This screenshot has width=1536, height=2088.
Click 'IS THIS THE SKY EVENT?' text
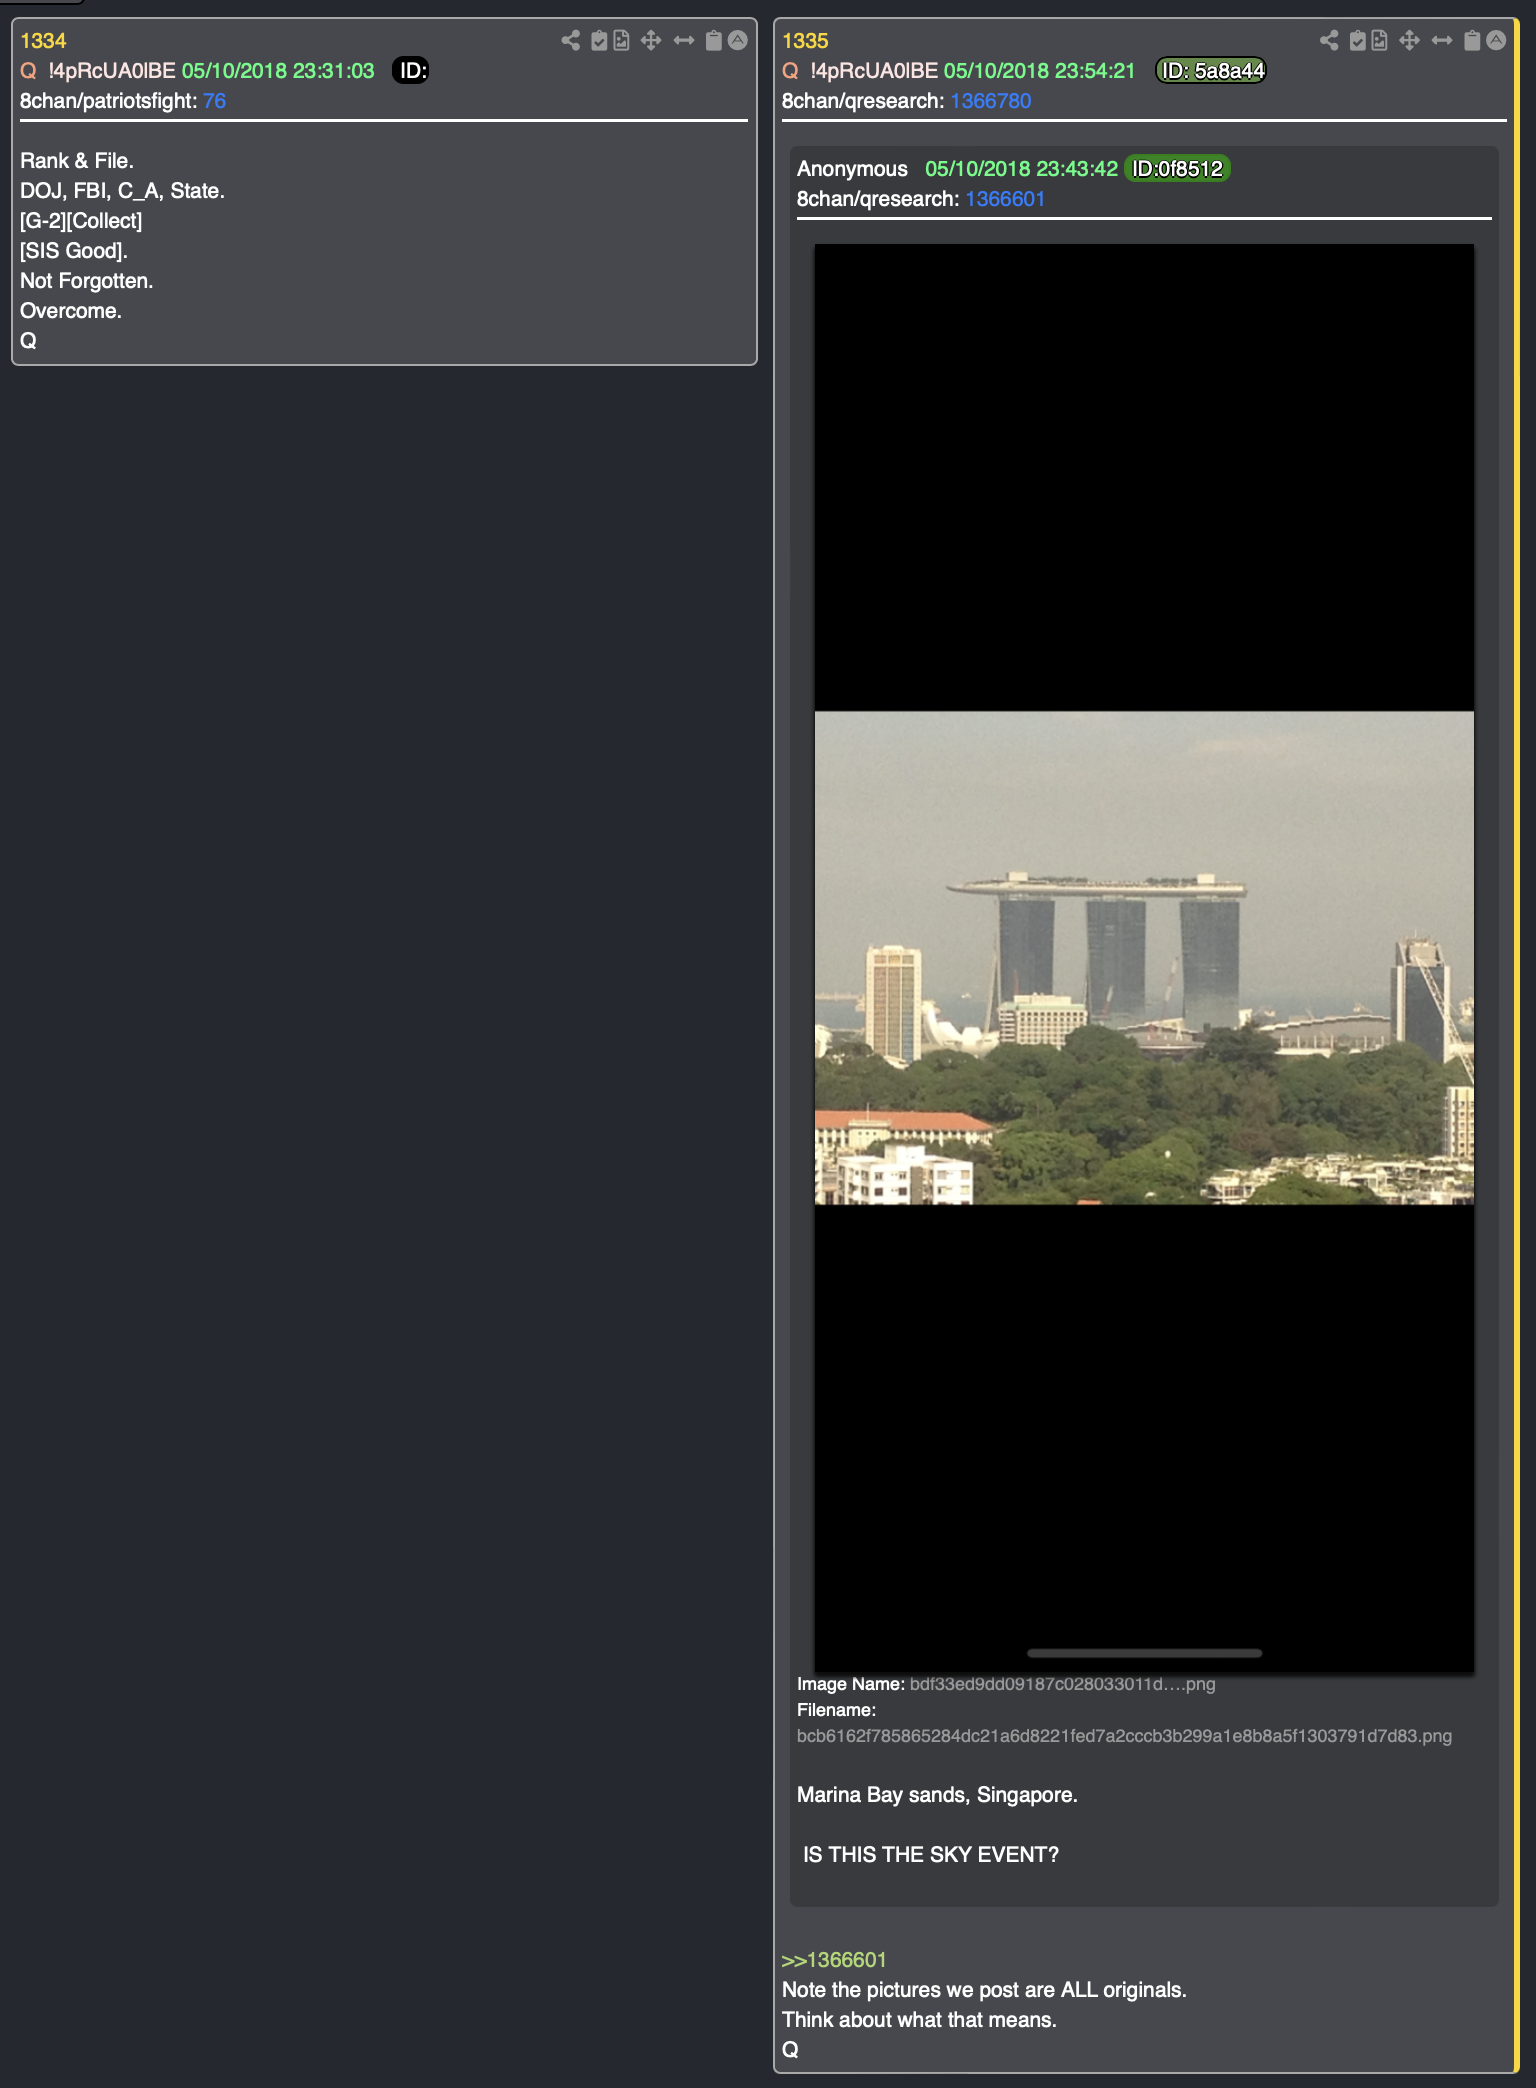[x=931, y=1855]
